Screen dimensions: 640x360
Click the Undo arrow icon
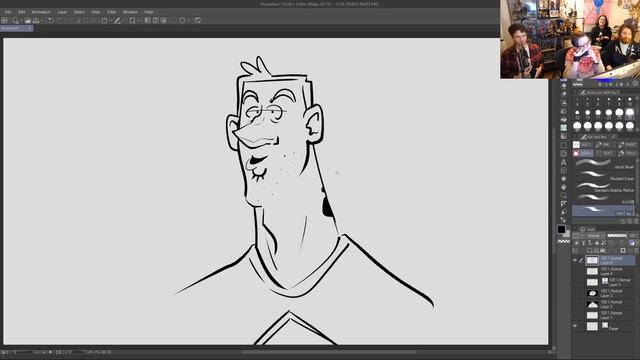[51, 20]
